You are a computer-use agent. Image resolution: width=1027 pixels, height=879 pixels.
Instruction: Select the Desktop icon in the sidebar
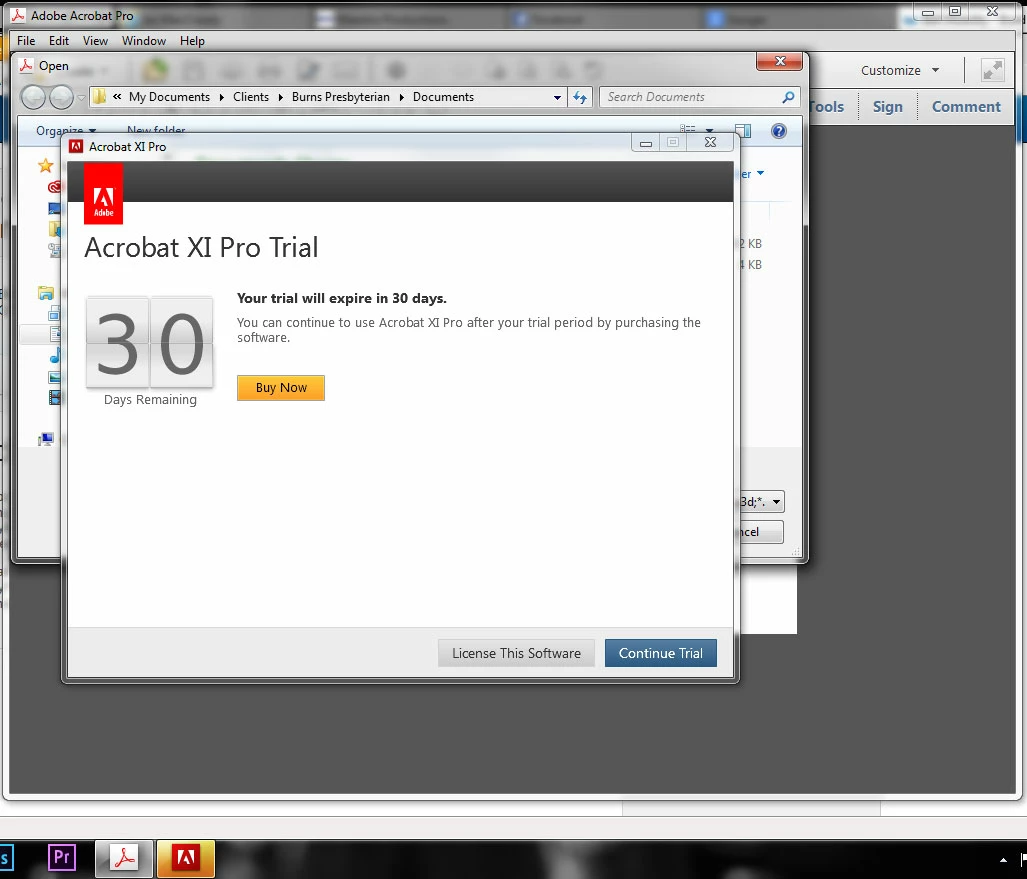tap(54, 208)
